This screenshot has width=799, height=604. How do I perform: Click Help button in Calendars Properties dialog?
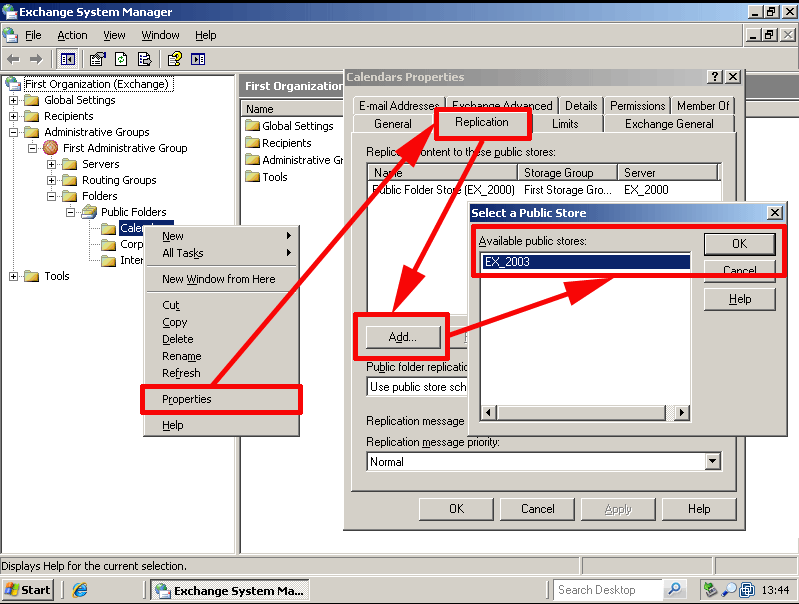pos(699,509)
